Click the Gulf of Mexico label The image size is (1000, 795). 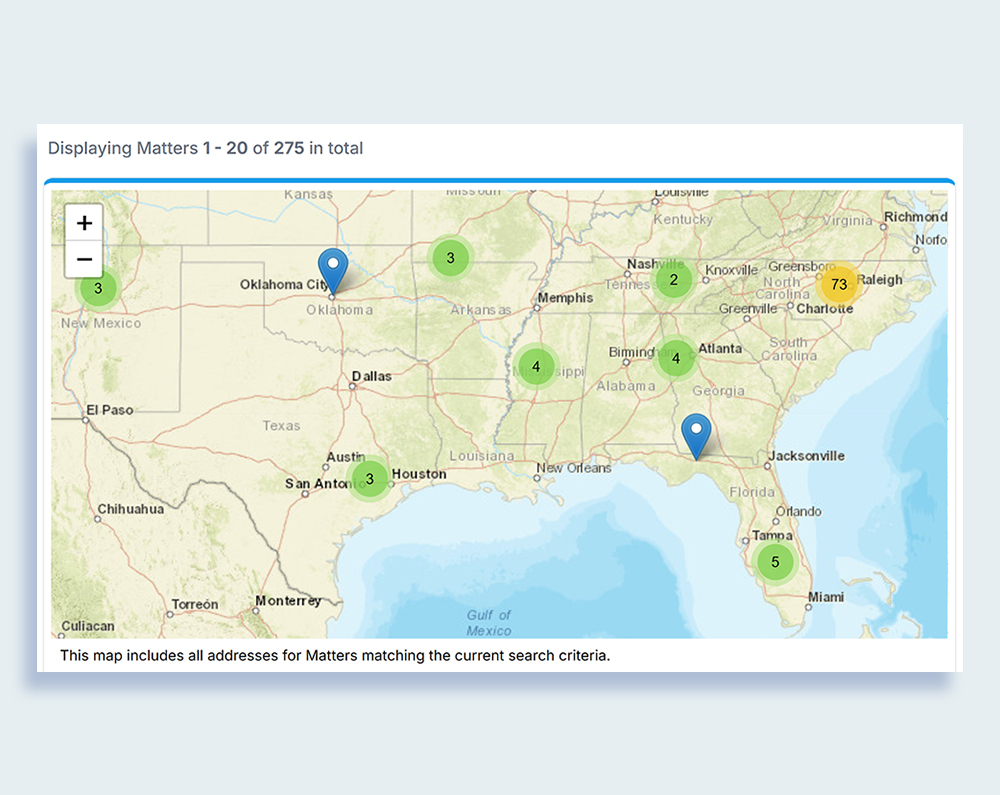pyautogui.click(x=489, y=623)
